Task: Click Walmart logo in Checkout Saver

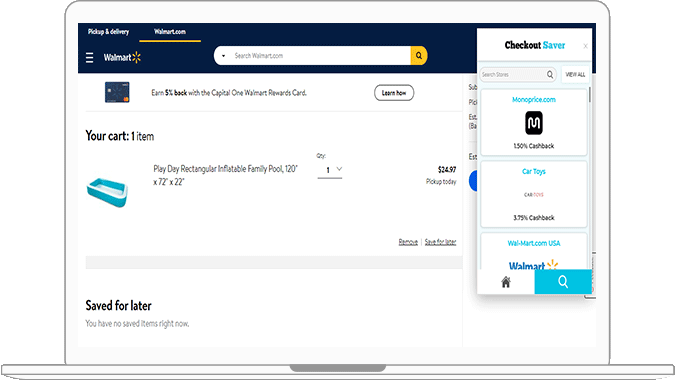Action: pyautogui.click(x=534, y=265)
